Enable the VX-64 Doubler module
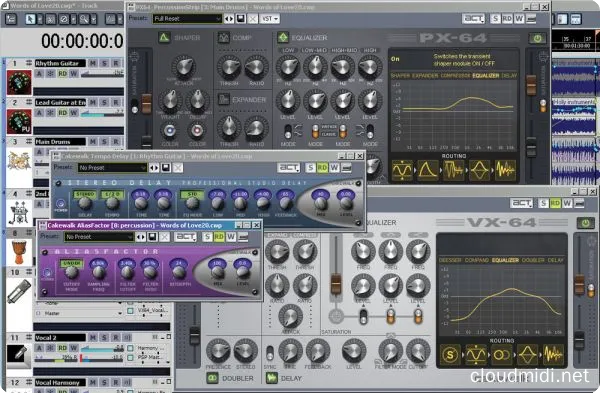 click(212, 378)
